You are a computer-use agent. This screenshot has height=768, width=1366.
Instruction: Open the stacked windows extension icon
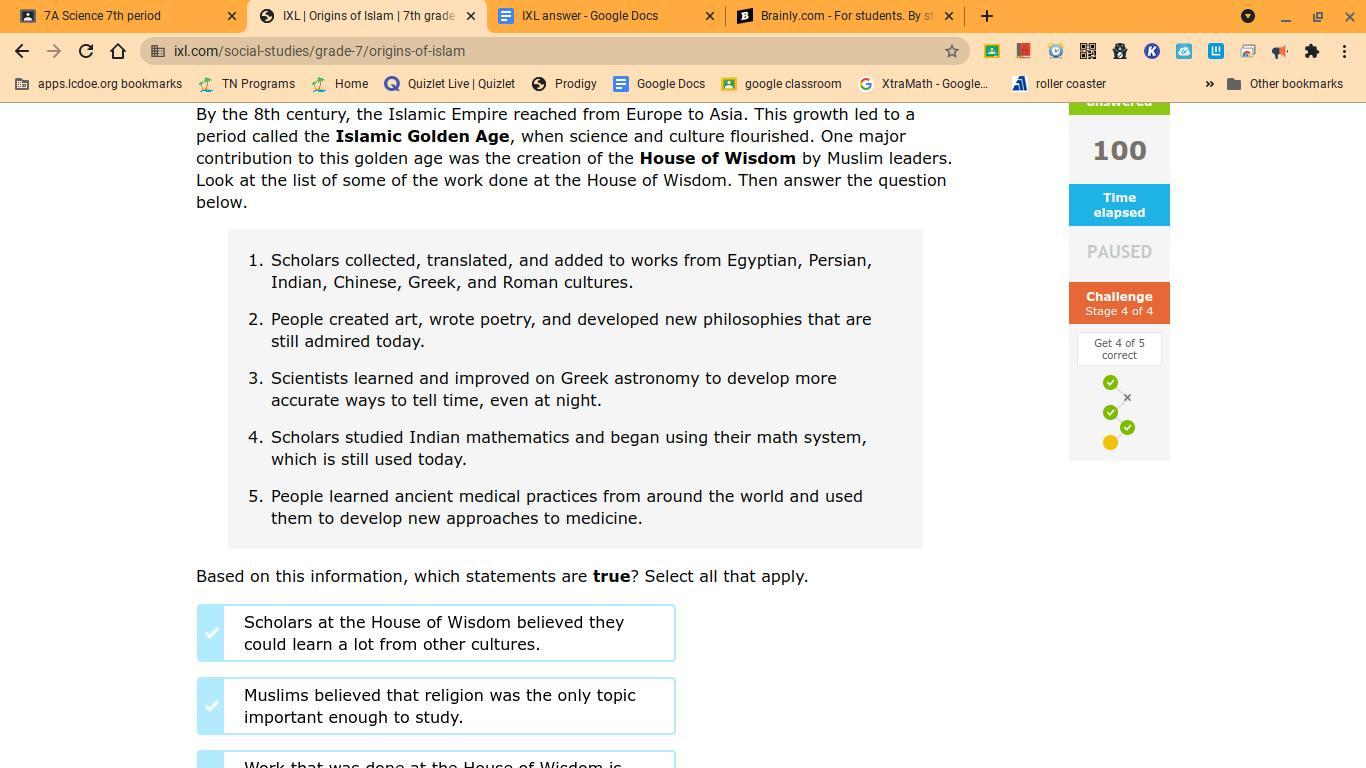tap(1248, 51)
